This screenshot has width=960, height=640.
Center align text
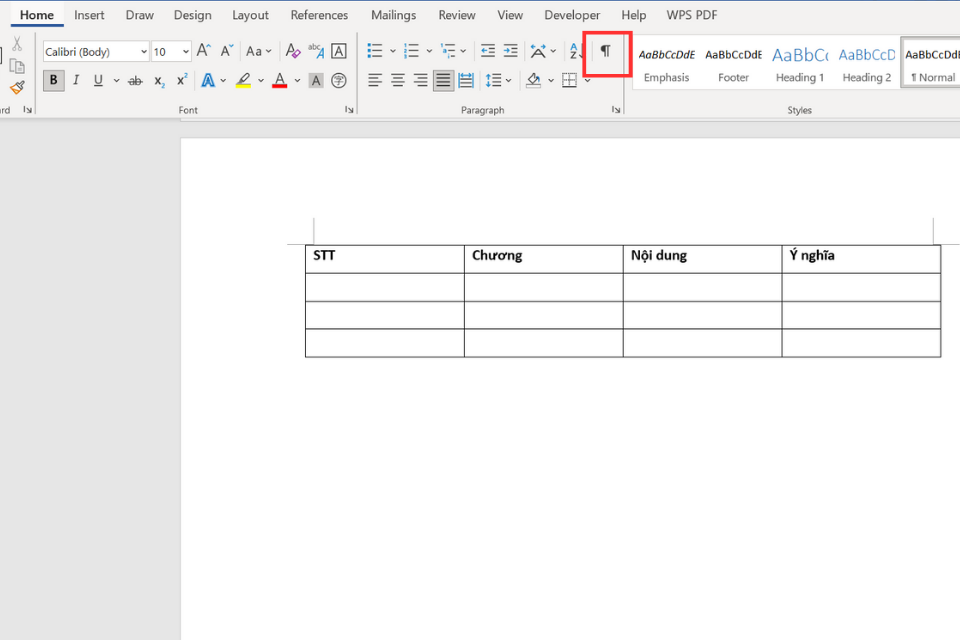398,80
